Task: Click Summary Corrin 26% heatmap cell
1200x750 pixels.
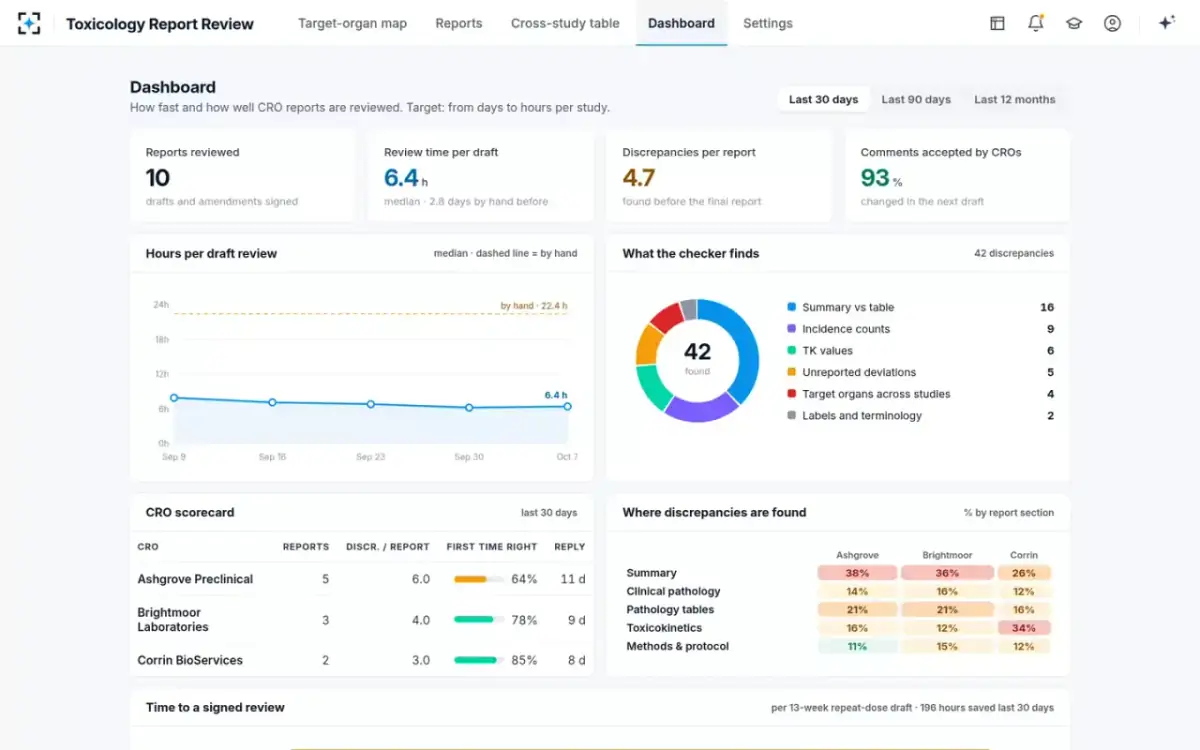Action: (x=1024, y=573)
